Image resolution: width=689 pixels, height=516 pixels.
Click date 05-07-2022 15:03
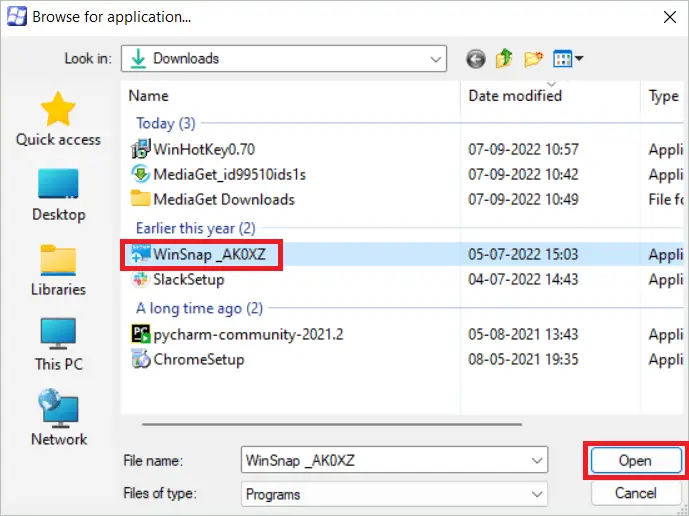click(x=523, y=254)
